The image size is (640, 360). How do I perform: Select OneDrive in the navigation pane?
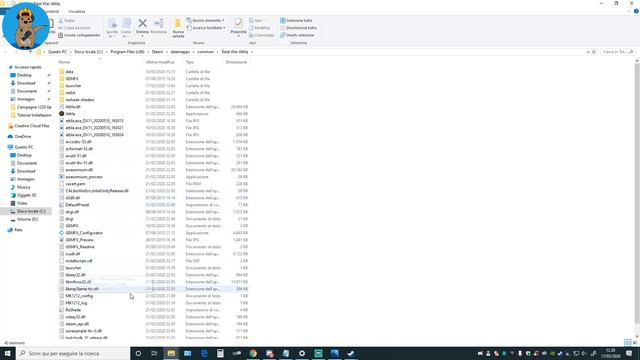pos(20,136)
